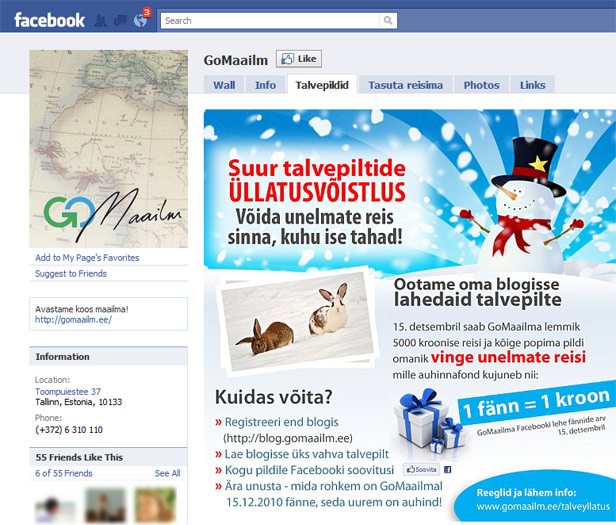Click the Kuidas võita? heading
The height and width of the screenshot is (525, 616).
274,397
